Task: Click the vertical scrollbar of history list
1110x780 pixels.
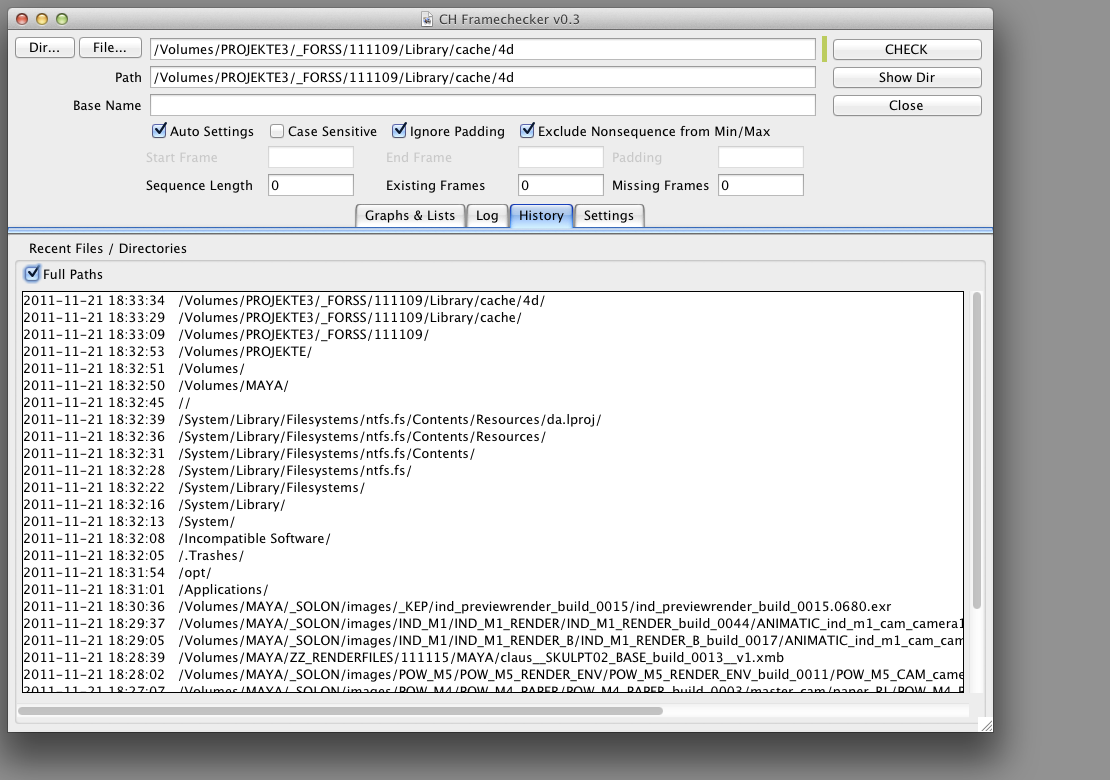Action: tap(977, 450)
